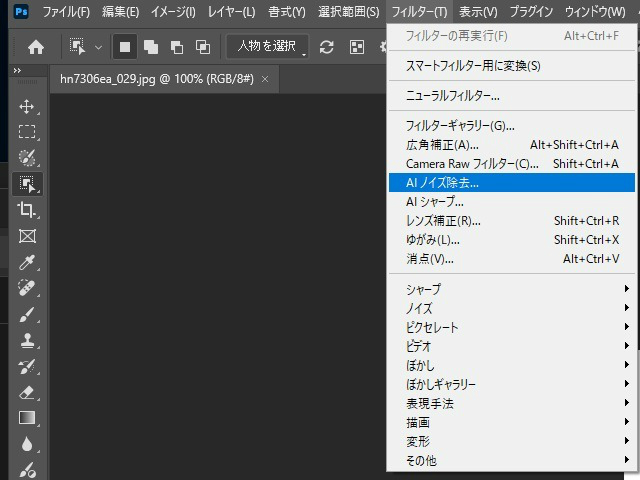Select the Crop tool

coord(27,210)
